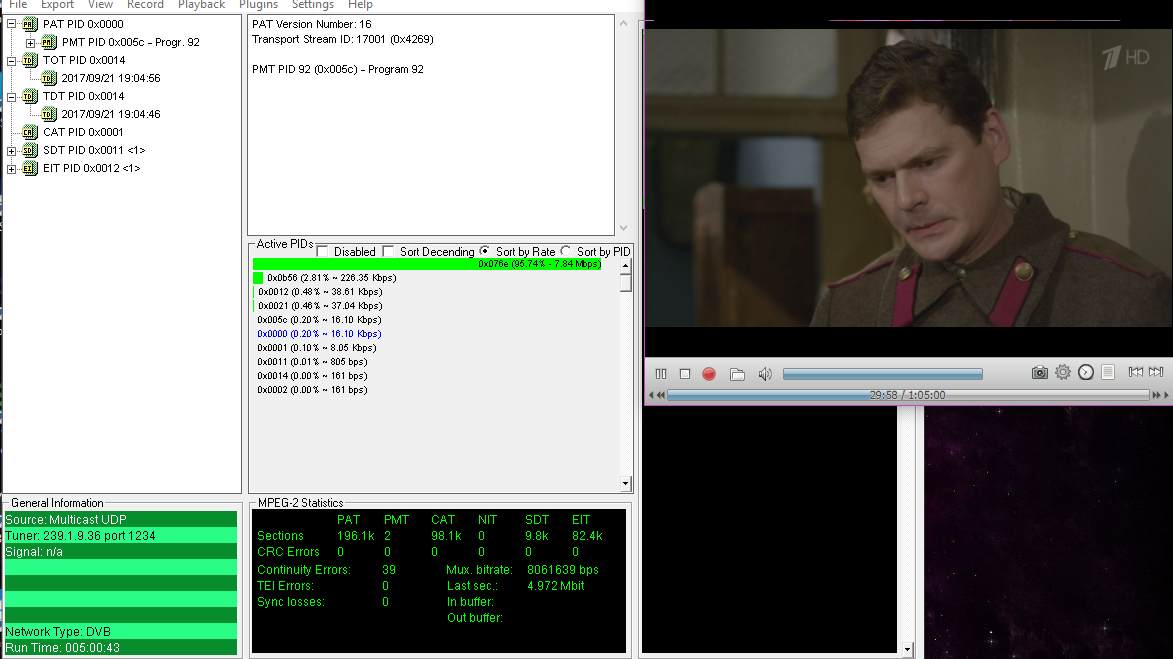This screenshot has height=659, width=1173.
Task: Collapse the TDT PID 0x0014 tree node
Action: [x=11, y=96]
